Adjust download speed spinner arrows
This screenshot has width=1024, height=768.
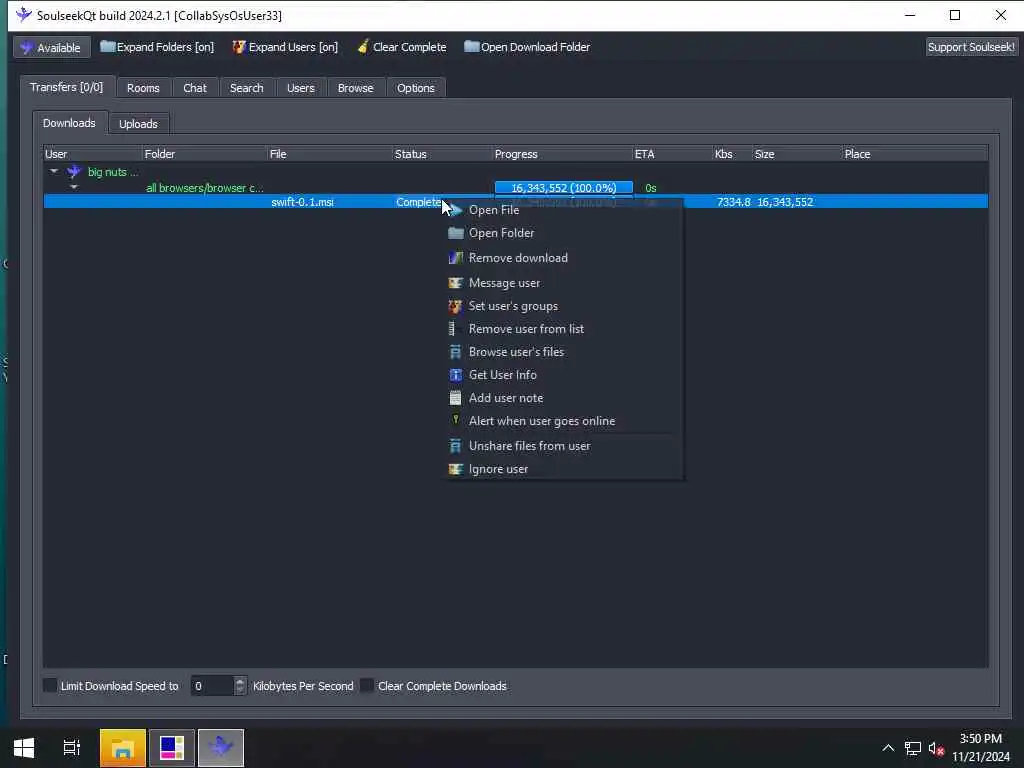(x=240, y=686)
